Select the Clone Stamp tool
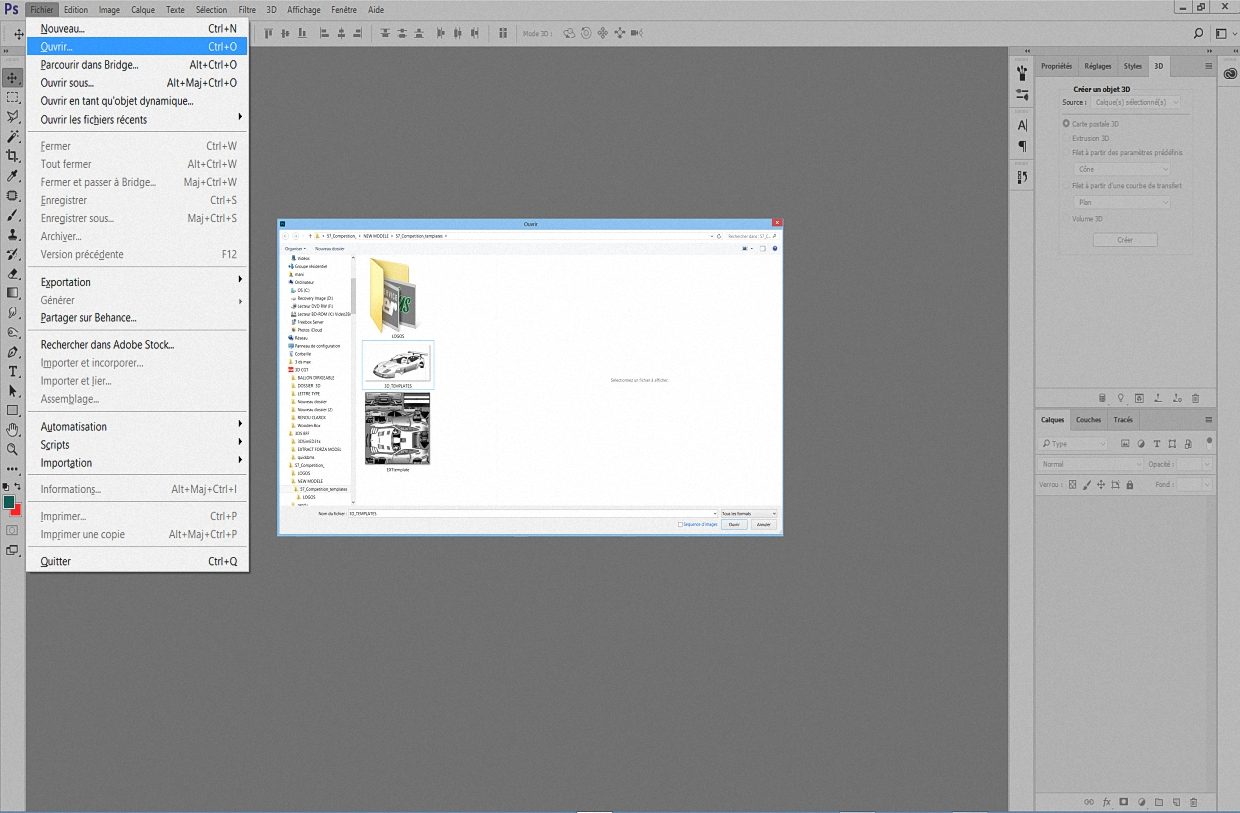1240x813 pixels. pyautogui.click(x=13, y=235)
